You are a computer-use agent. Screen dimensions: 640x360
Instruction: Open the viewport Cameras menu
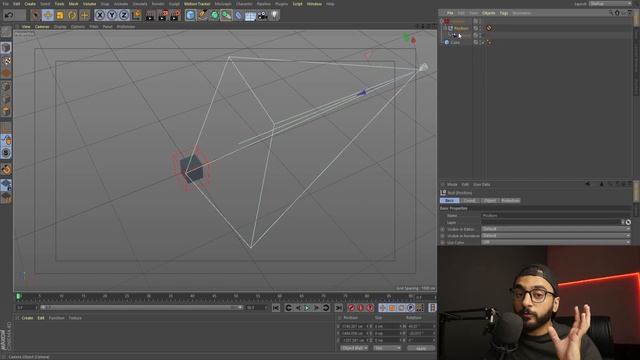pos(42,27)
